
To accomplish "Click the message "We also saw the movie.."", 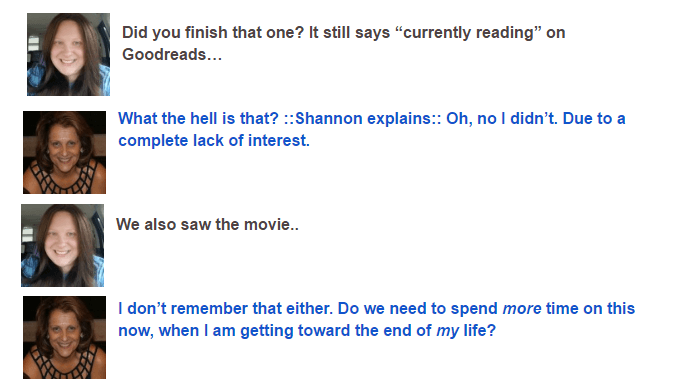I will point(207,224).
